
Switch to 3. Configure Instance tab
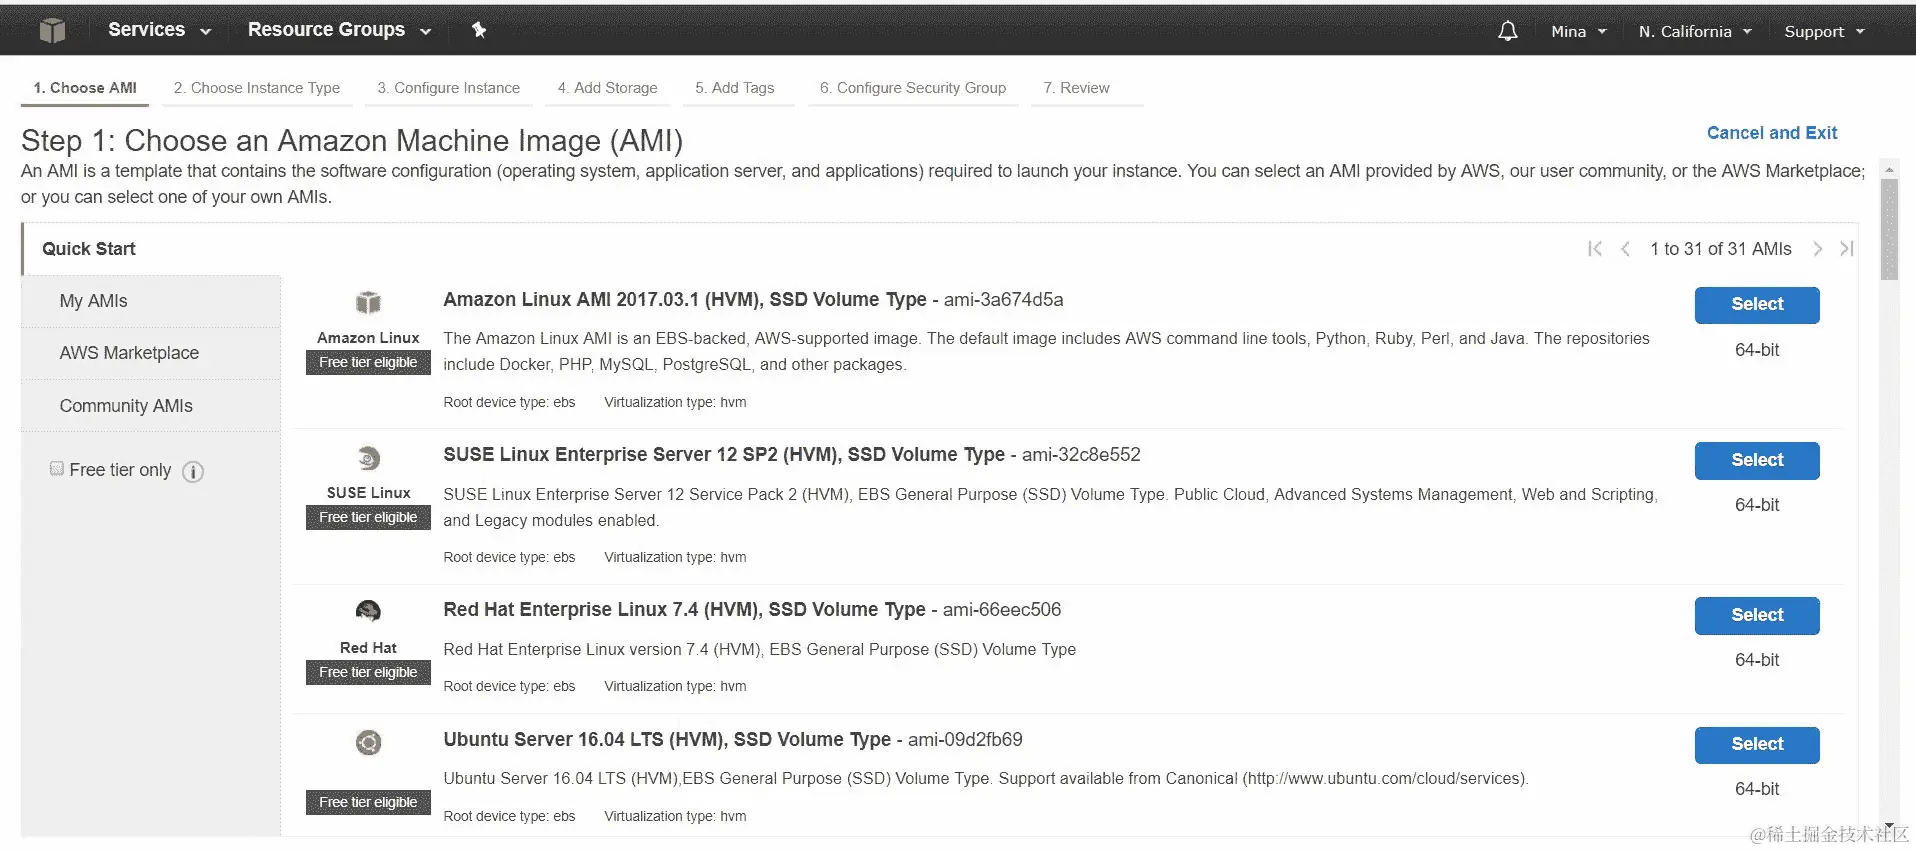[449, 88]
